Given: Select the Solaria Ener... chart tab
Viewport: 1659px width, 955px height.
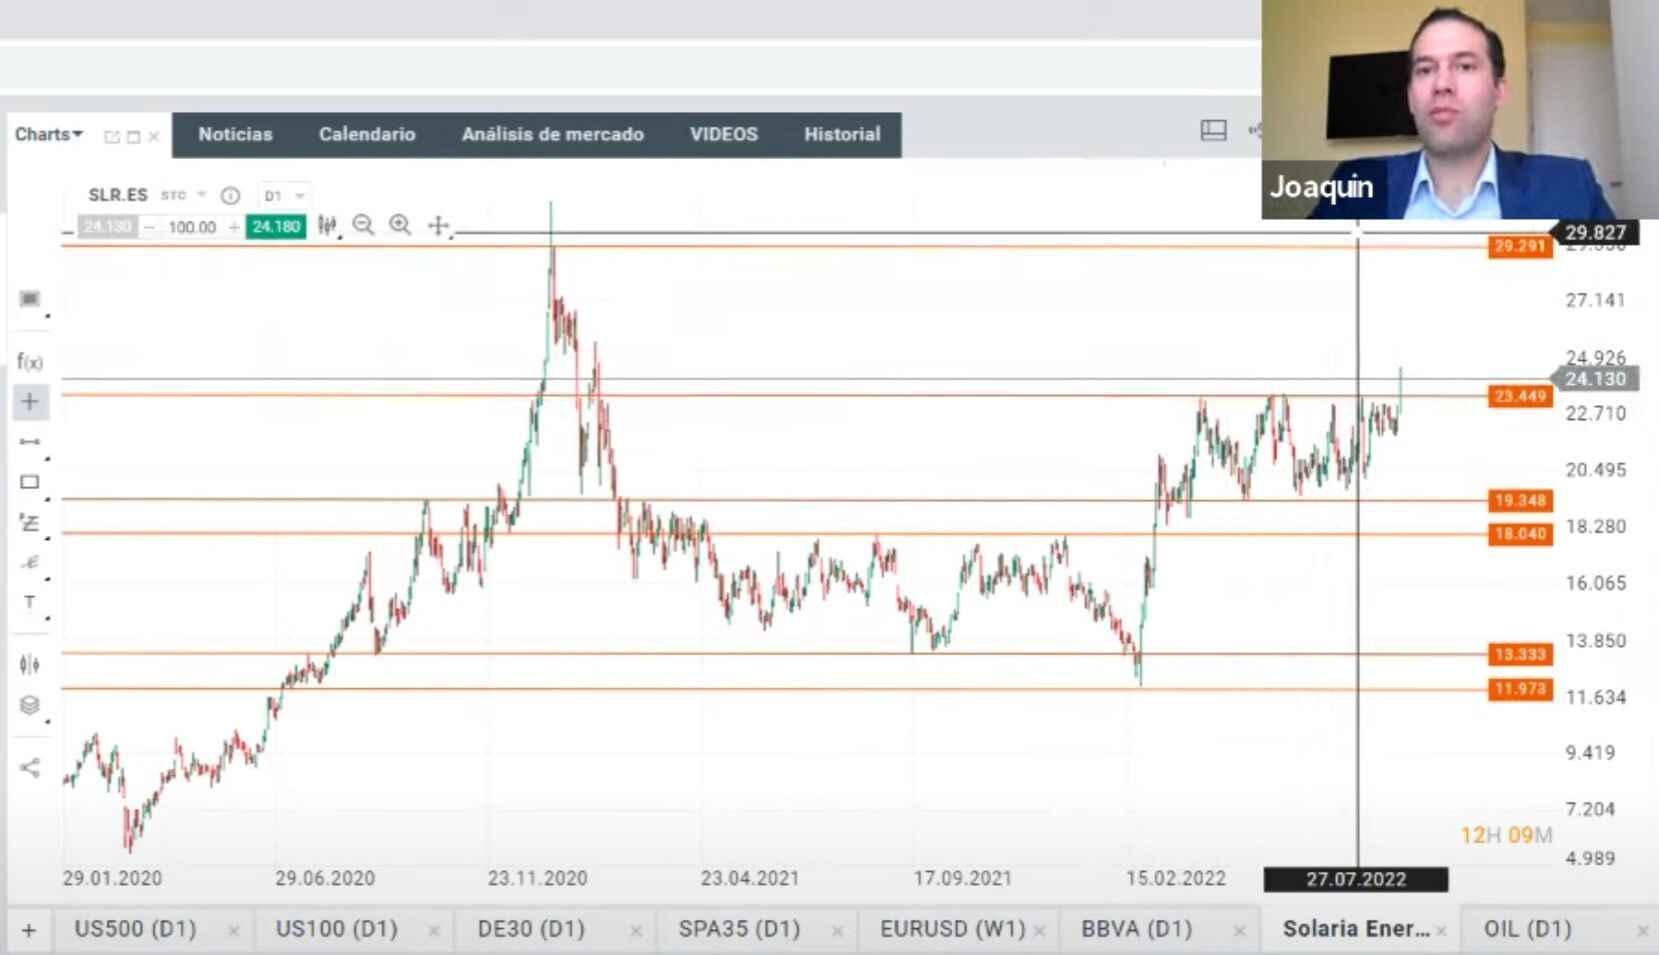Looking at the screenshot, I should point(1356,929).
